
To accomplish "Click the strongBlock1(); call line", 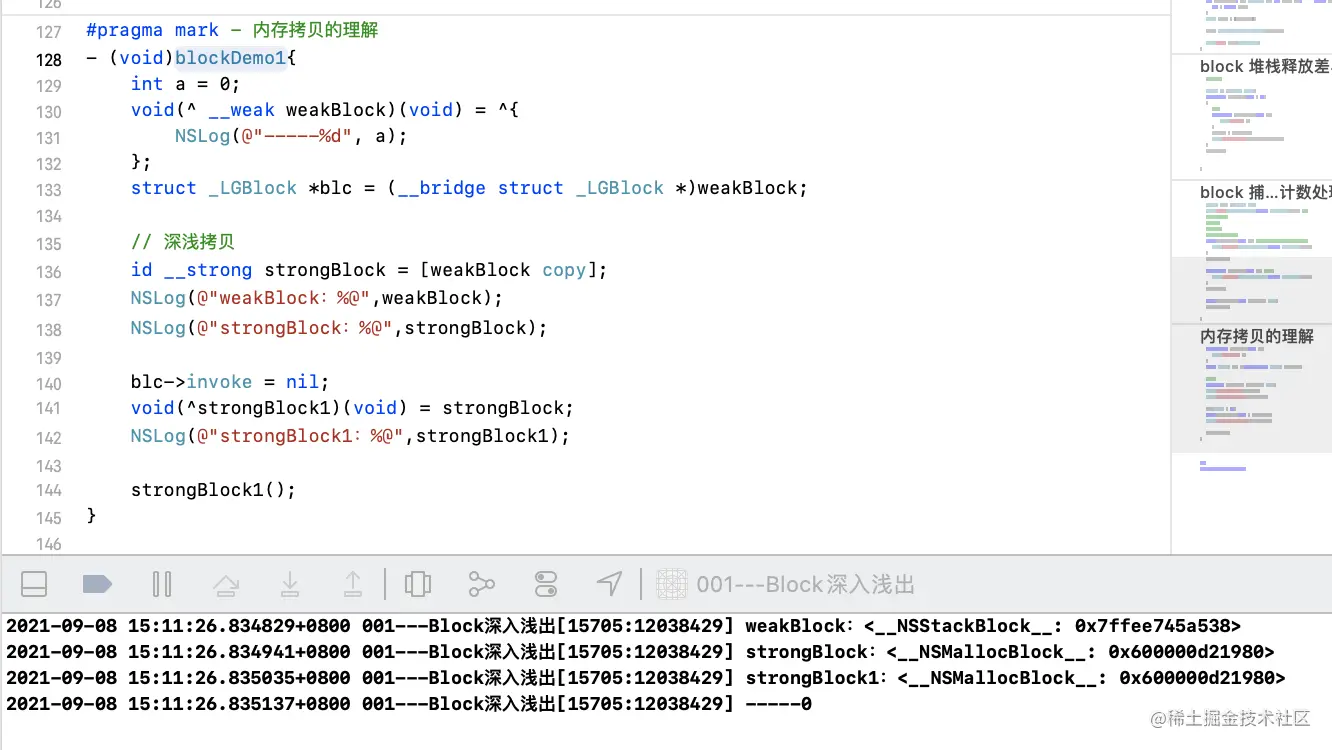I will [213, 490].
